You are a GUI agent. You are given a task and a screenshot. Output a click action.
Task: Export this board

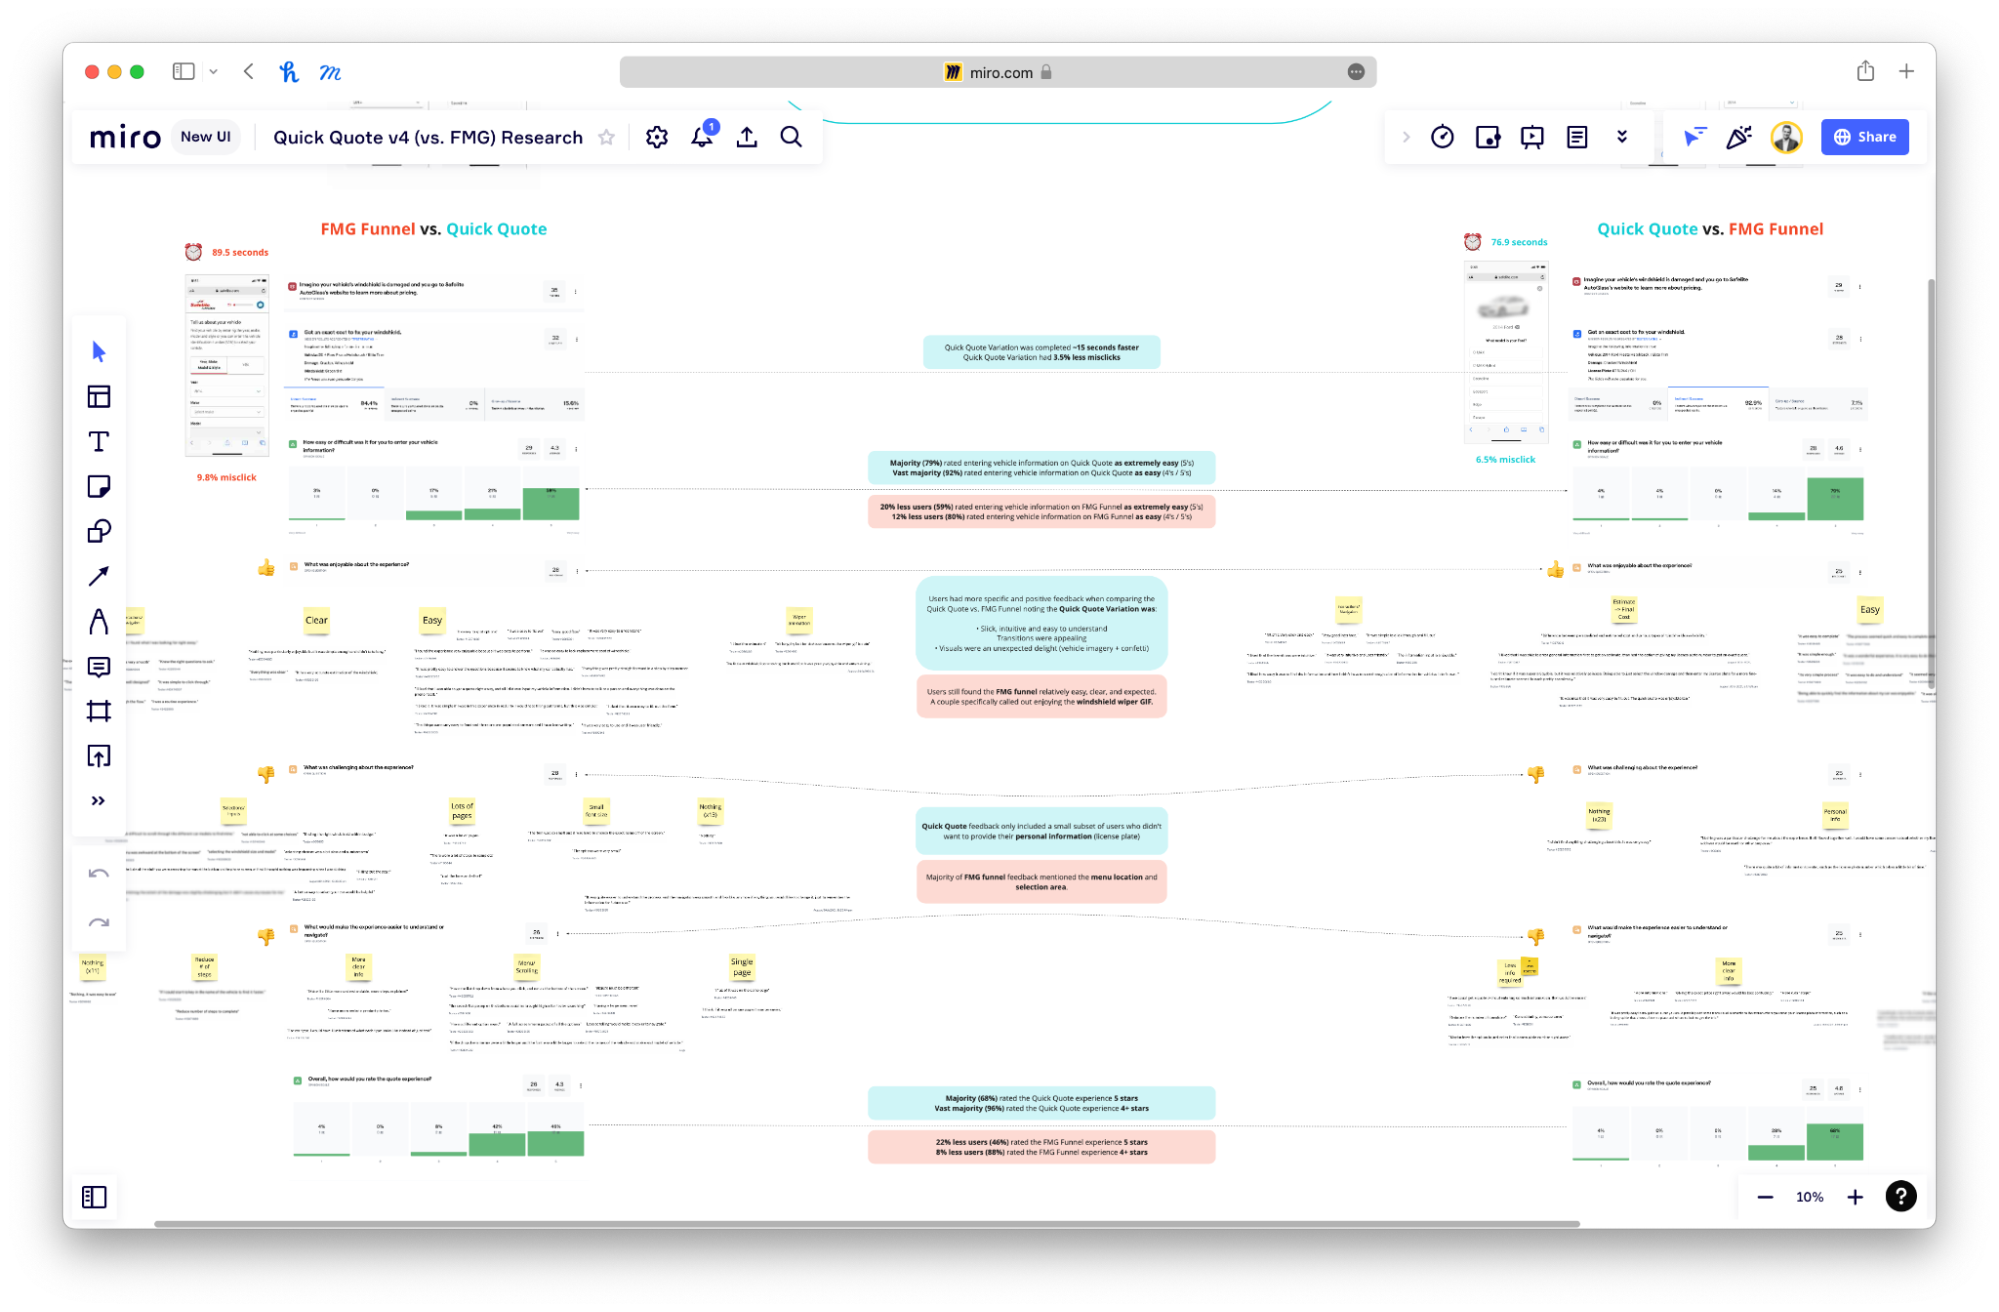click(x=747, y=138)
